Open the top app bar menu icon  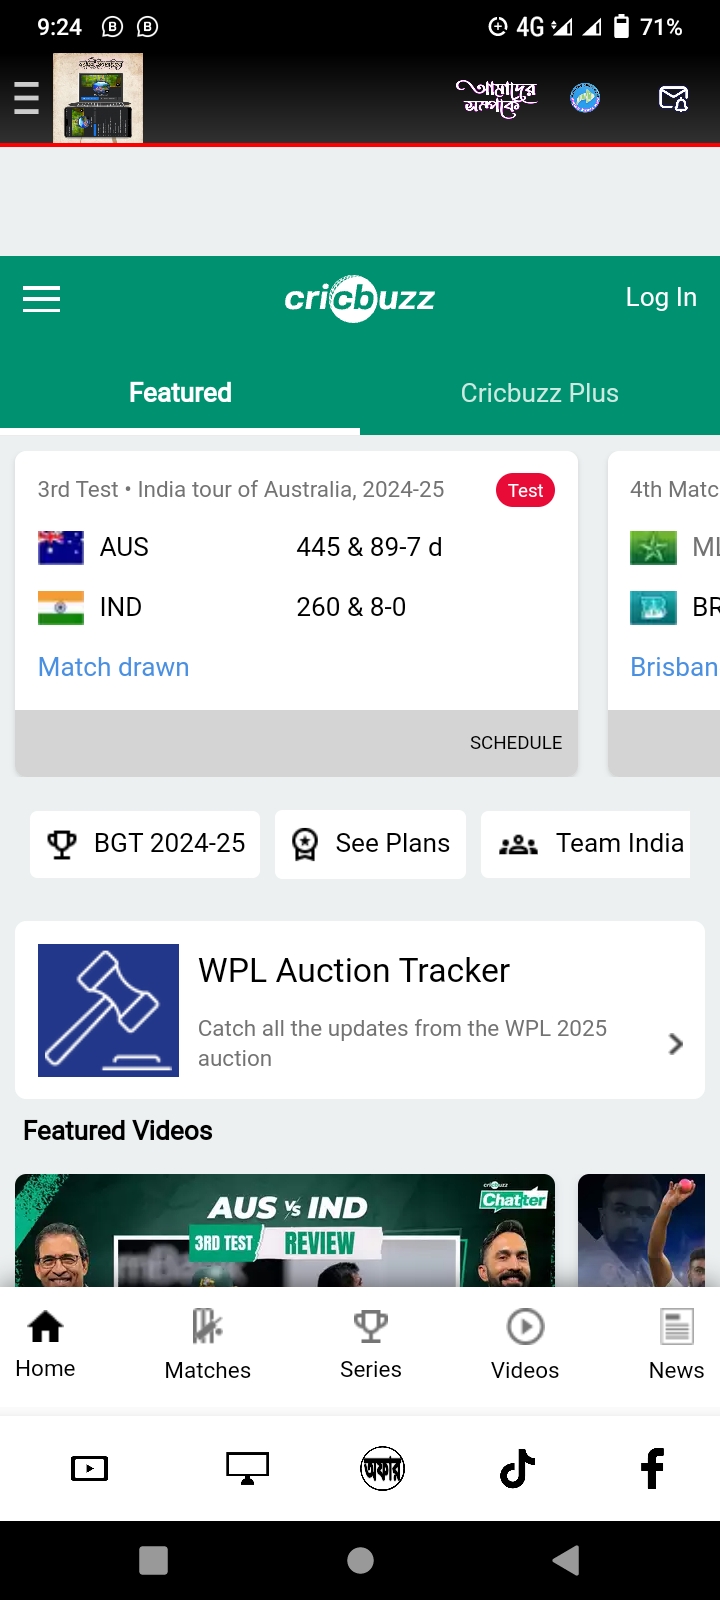click(26, 98)
